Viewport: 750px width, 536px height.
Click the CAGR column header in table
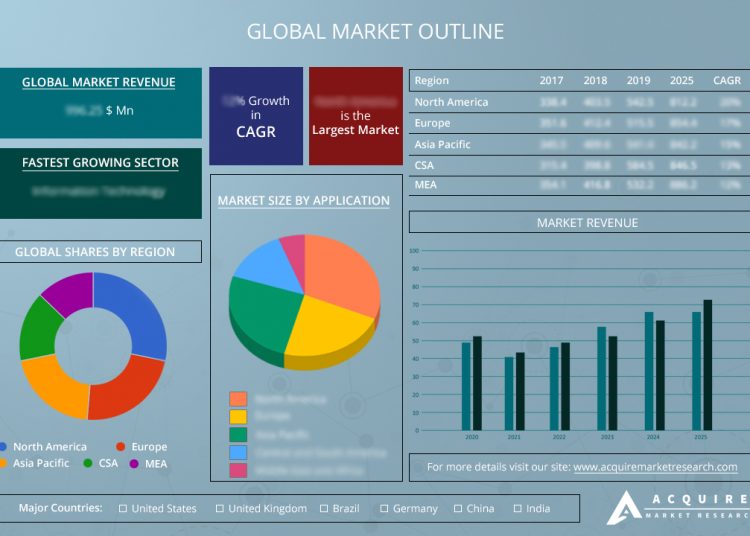727,81
